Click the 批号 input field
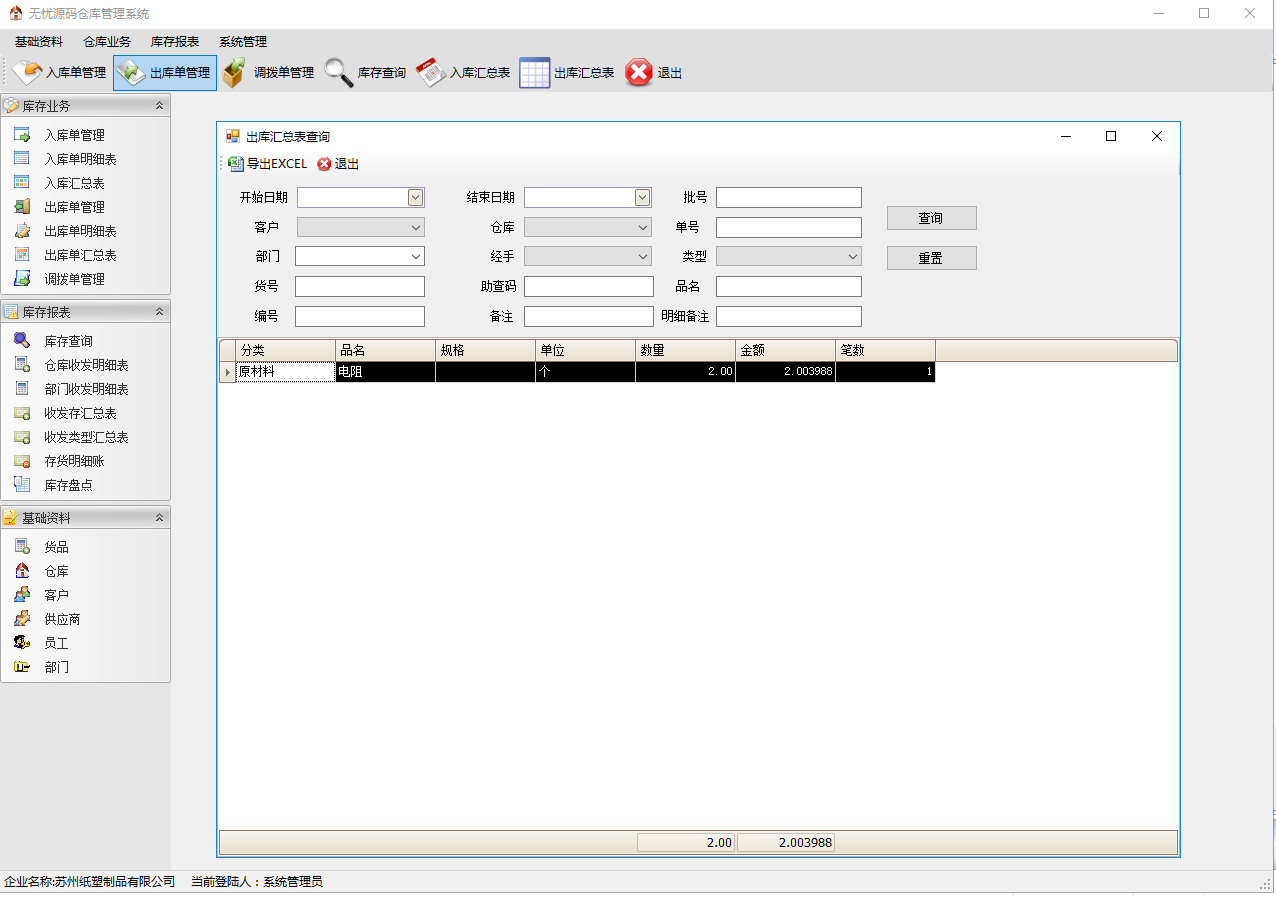1276x897 pixels. pos(789,198)
